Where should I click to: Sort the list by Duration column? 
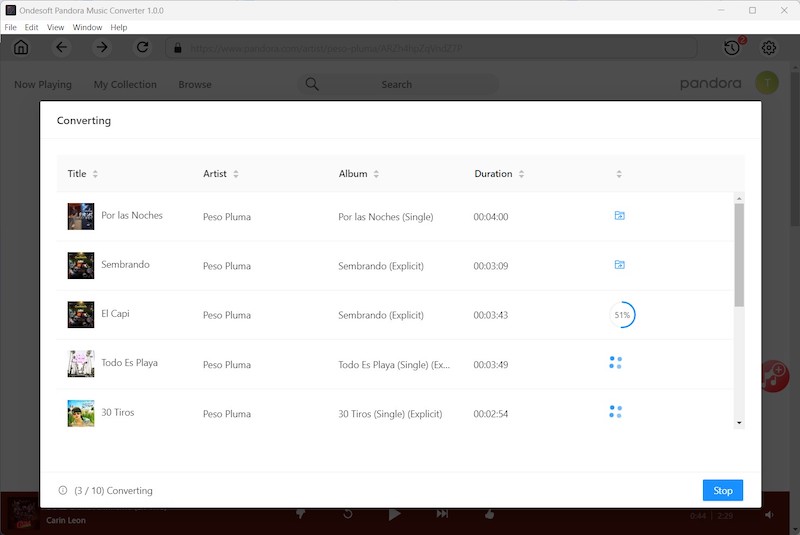[x=521, y=174]
